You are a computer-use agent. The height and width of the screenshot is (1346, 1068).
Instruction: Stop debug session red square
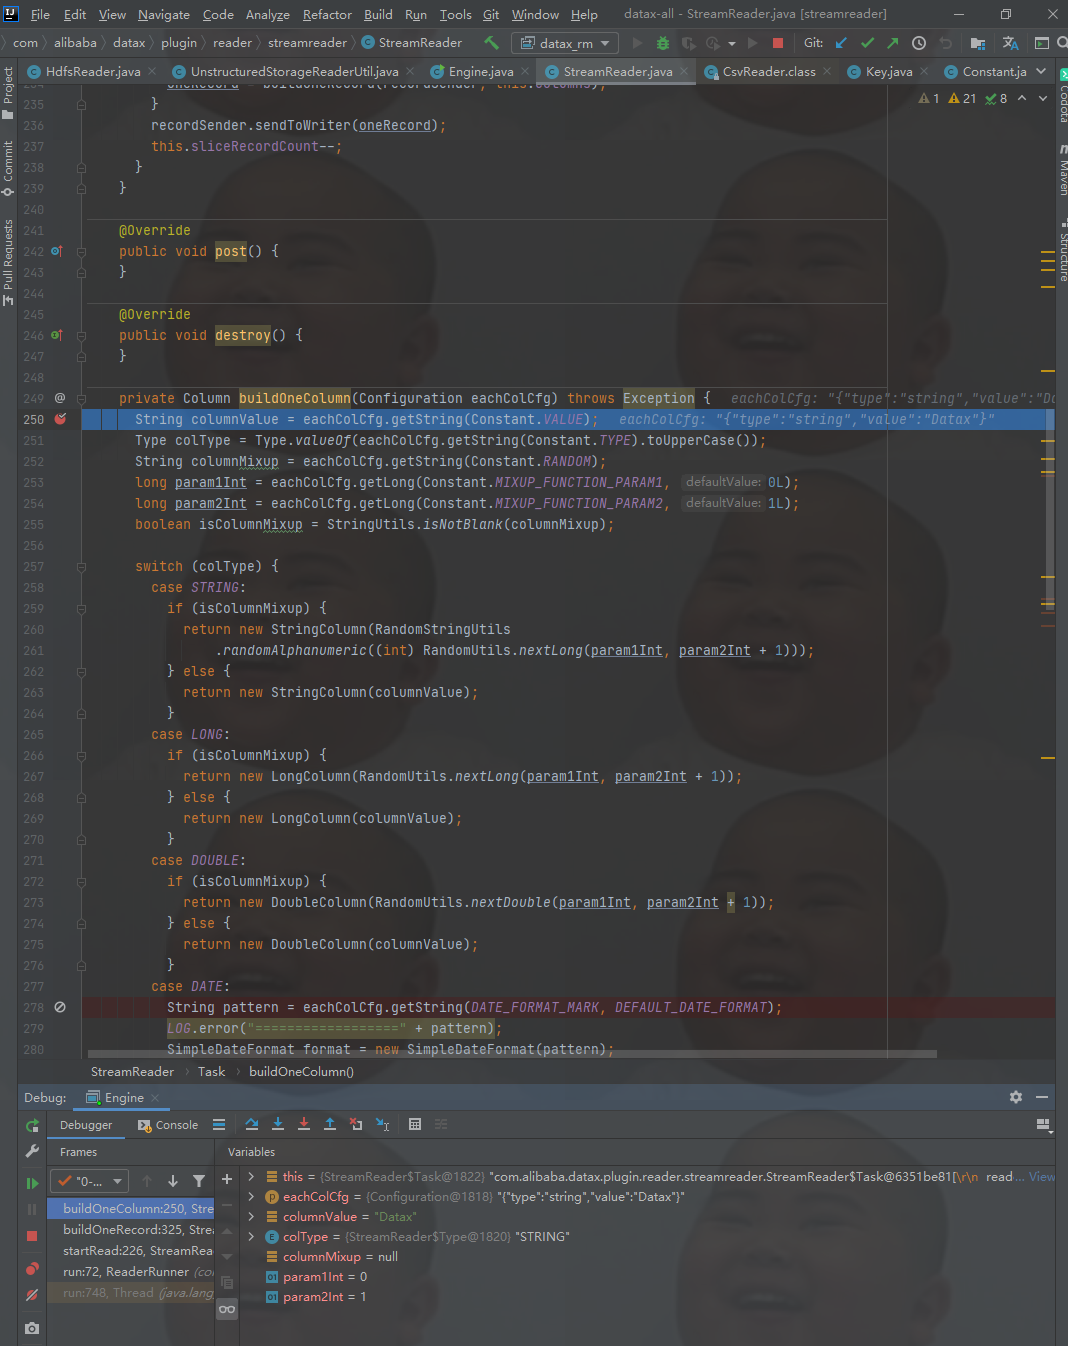tap(32, 1237)
